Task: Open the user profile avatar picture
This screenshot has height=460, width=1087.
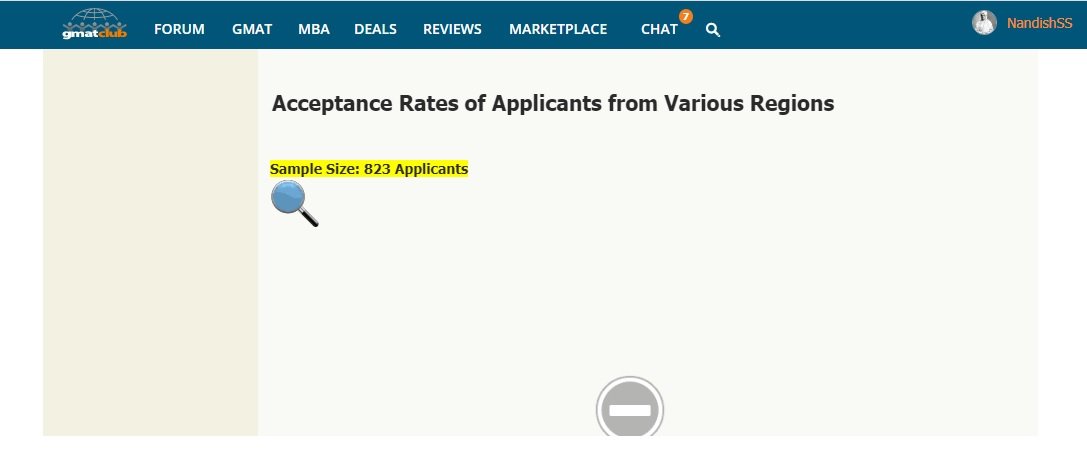Action: 984,23
